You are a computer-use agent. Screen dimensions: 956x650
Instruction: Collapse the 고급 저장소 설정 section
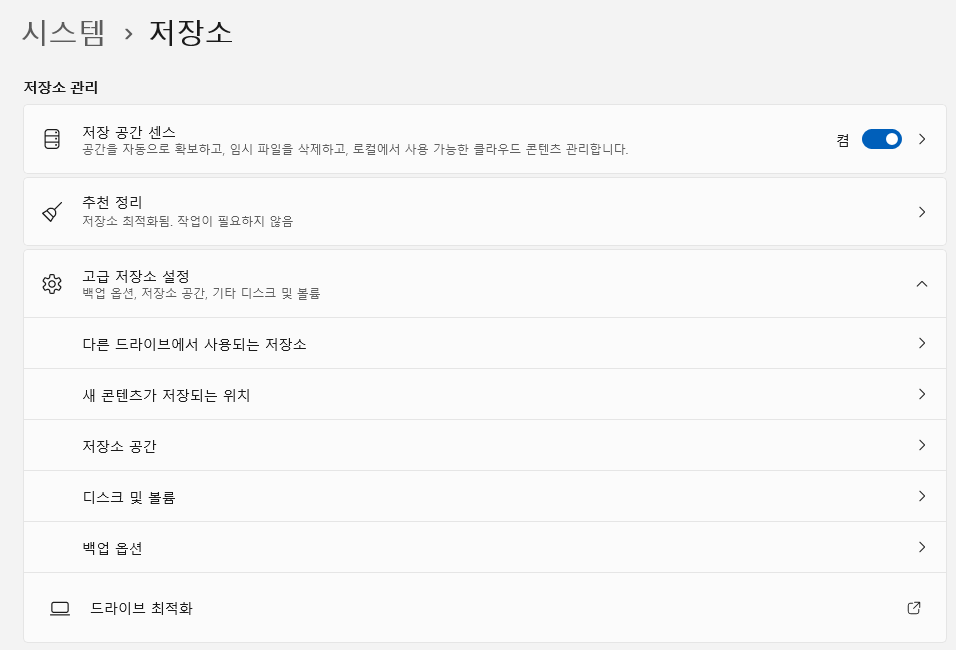[922, 284]
